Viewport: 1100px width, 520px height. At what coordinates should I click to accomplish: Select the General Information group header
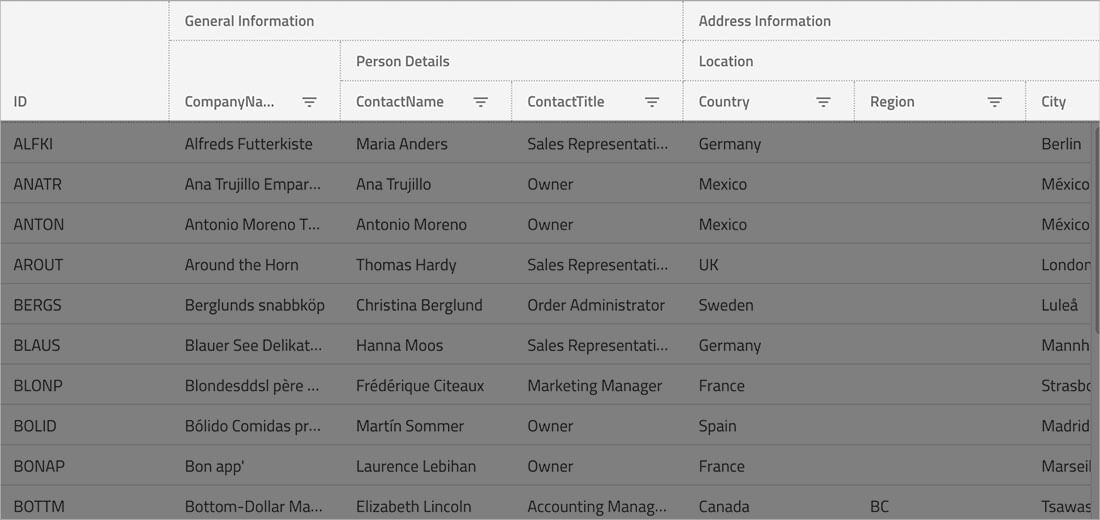pyautogui.click(x=249, y=21)
